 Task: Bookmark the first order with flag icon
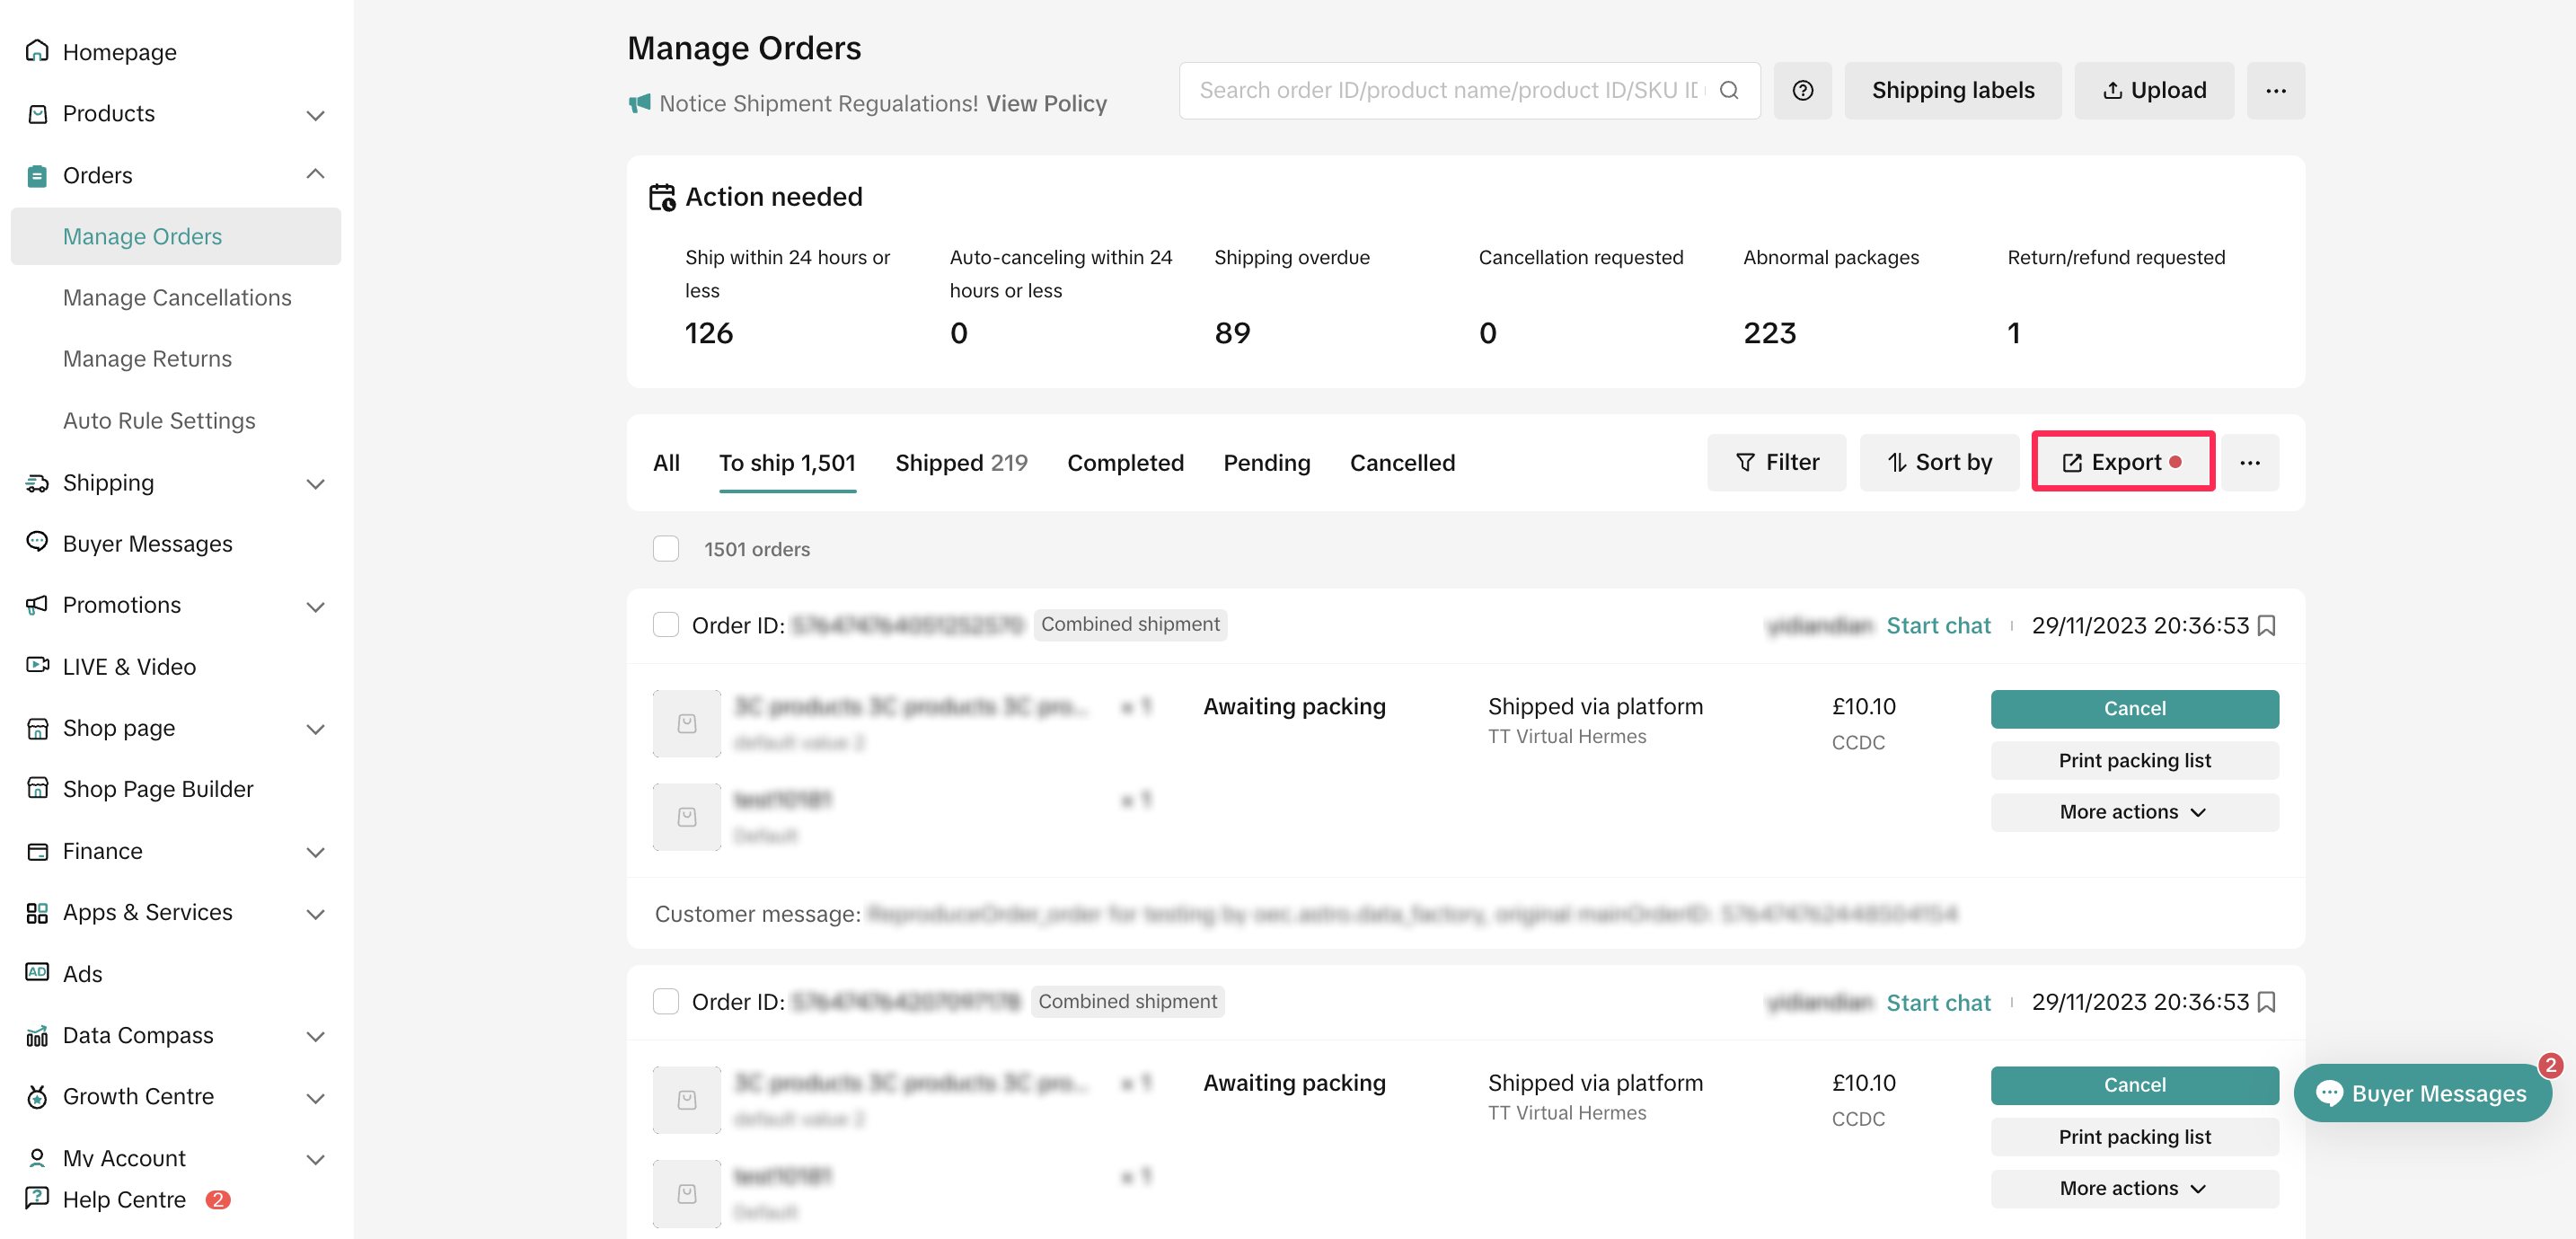tap(2267, 625)
